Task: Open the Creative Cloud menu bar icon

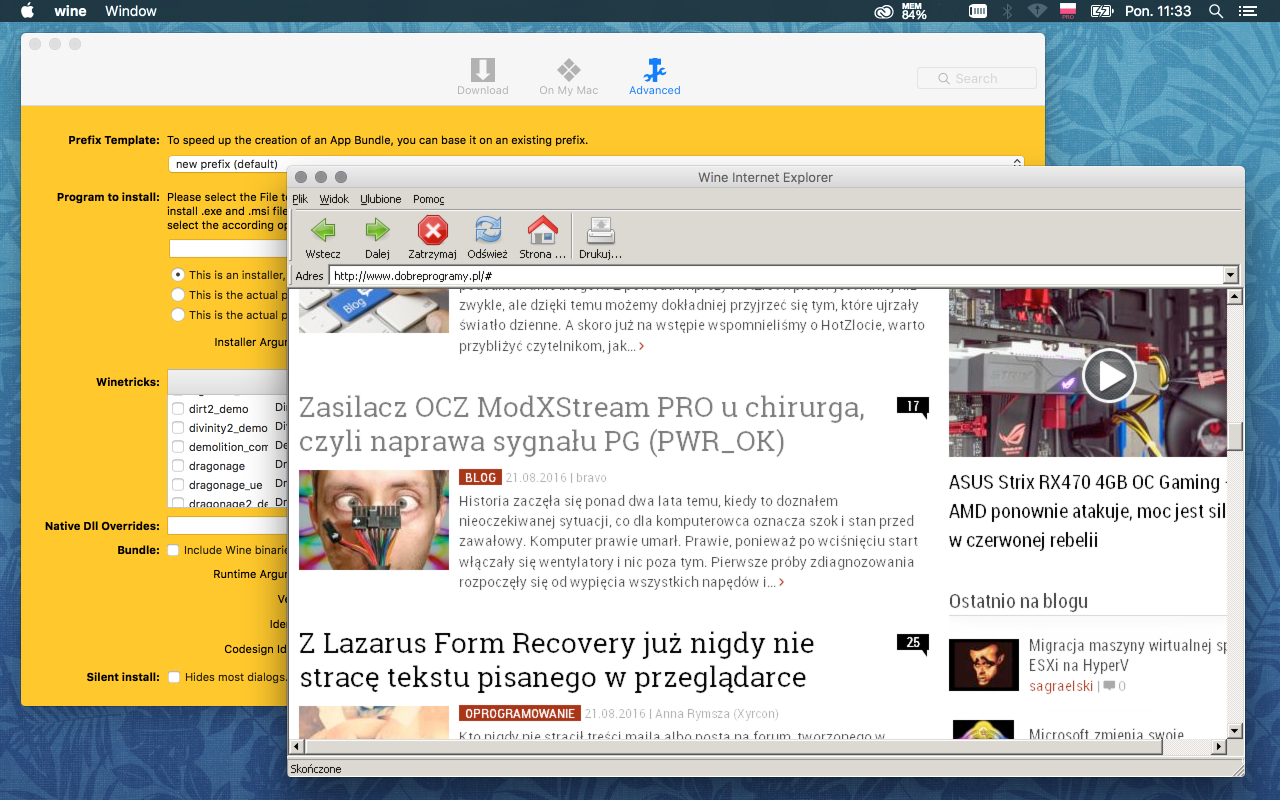Action: click(x=884, y=11)
